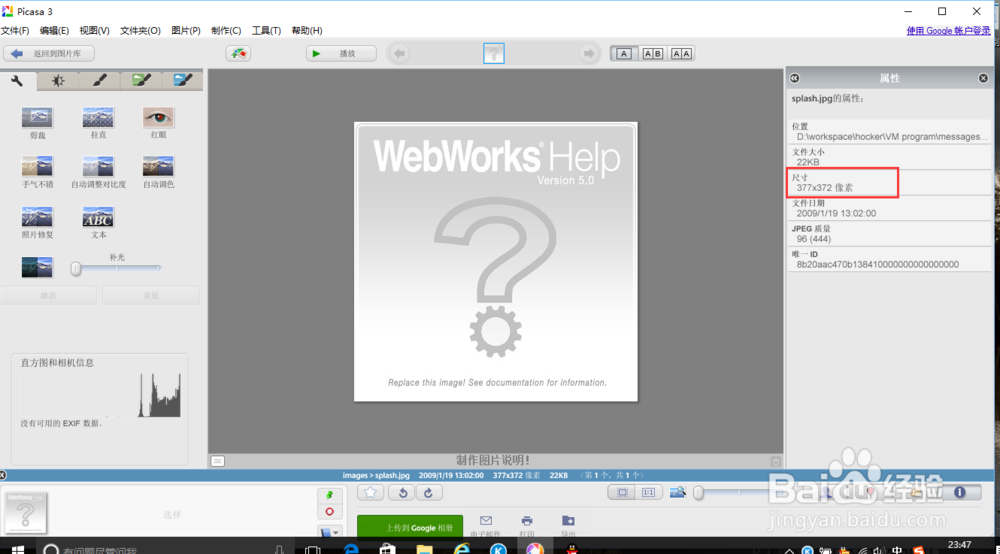Screen dimensions: 1000x554
Task: Switch to A B side-by-side view
Action: [652, 54]
